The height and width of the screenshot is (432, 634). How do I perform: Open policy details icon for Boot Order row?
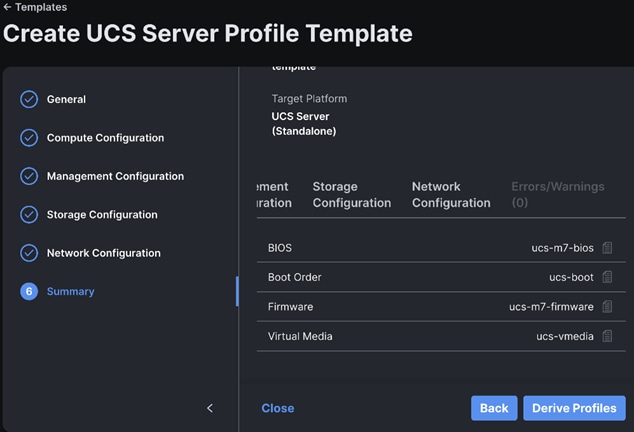(x=607, y=277)
